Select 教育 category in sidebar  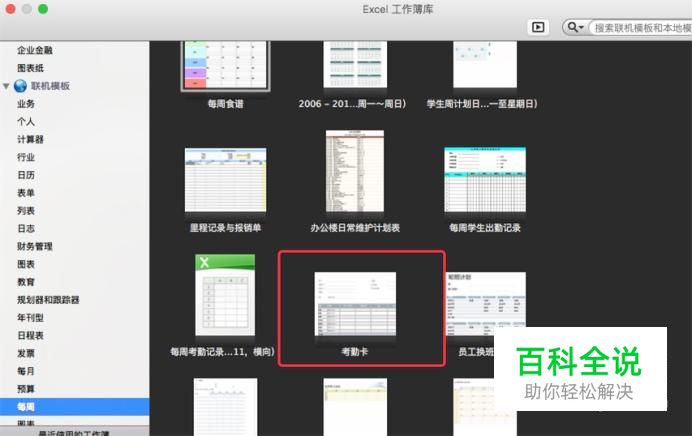(x=26, y=282)
